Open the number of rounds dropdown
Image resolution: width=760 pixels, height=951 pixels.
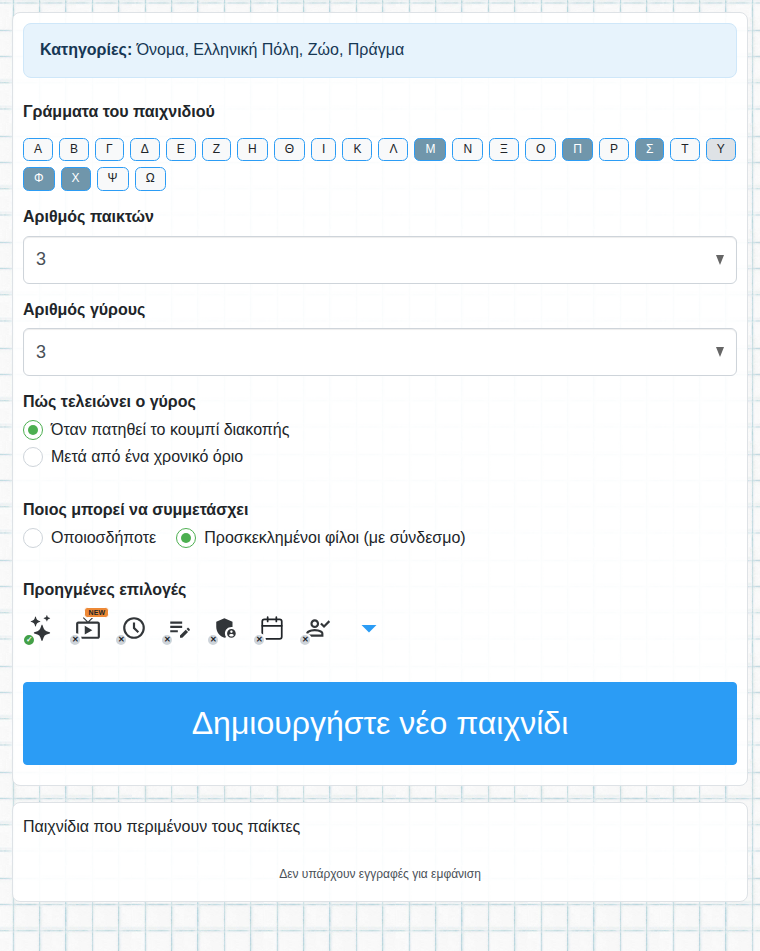(380, 352)
